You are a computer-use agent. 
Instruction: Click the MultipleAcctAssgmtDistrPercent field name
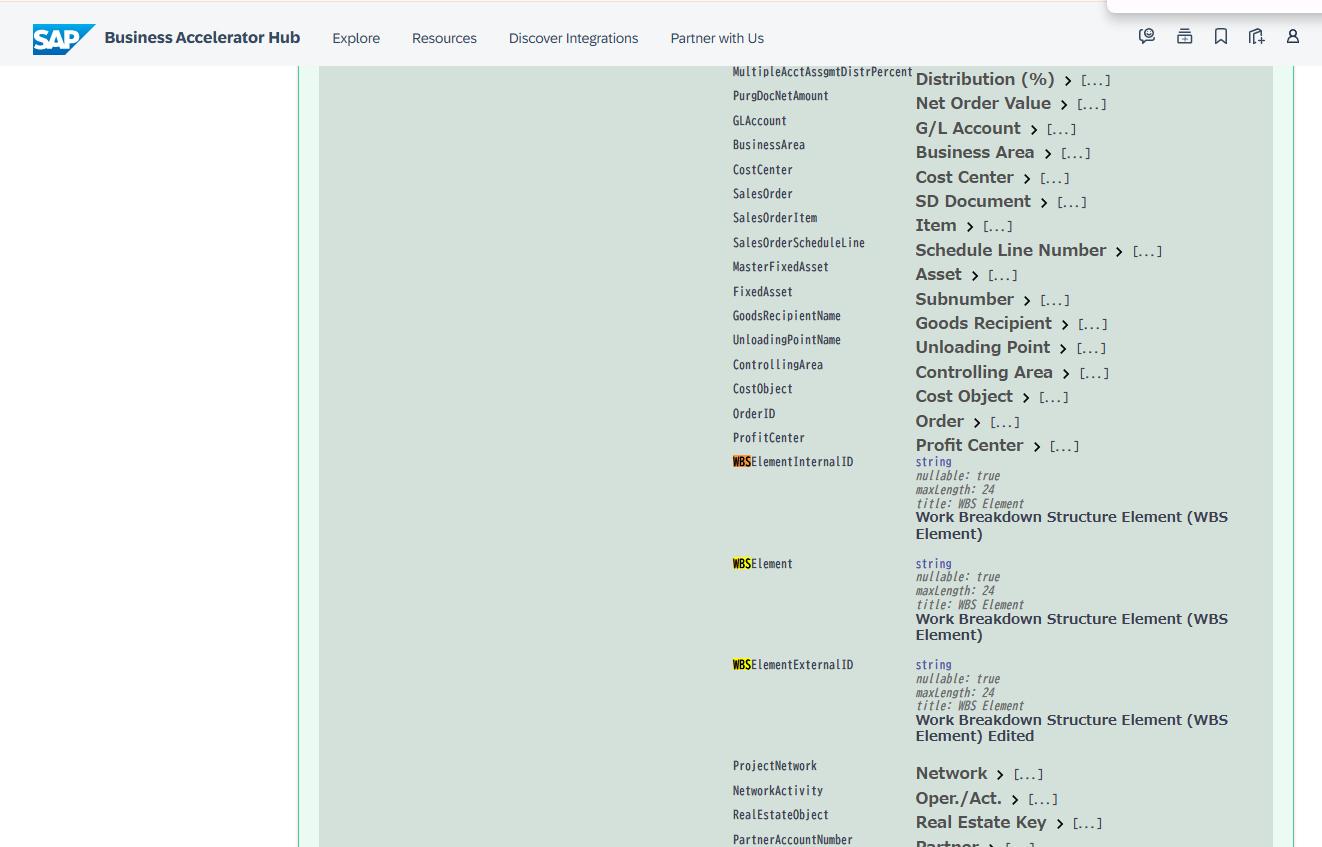[822, 72]
